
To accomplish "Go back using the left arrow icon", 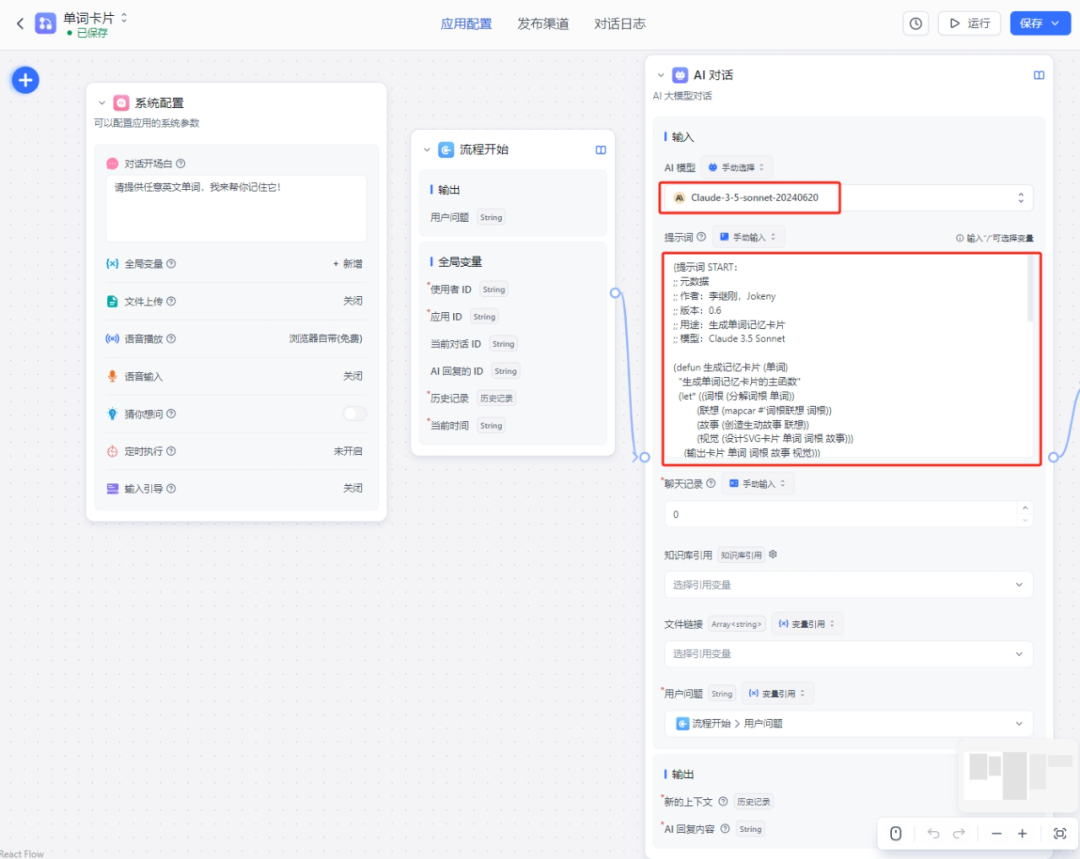I will pos(20,23).
